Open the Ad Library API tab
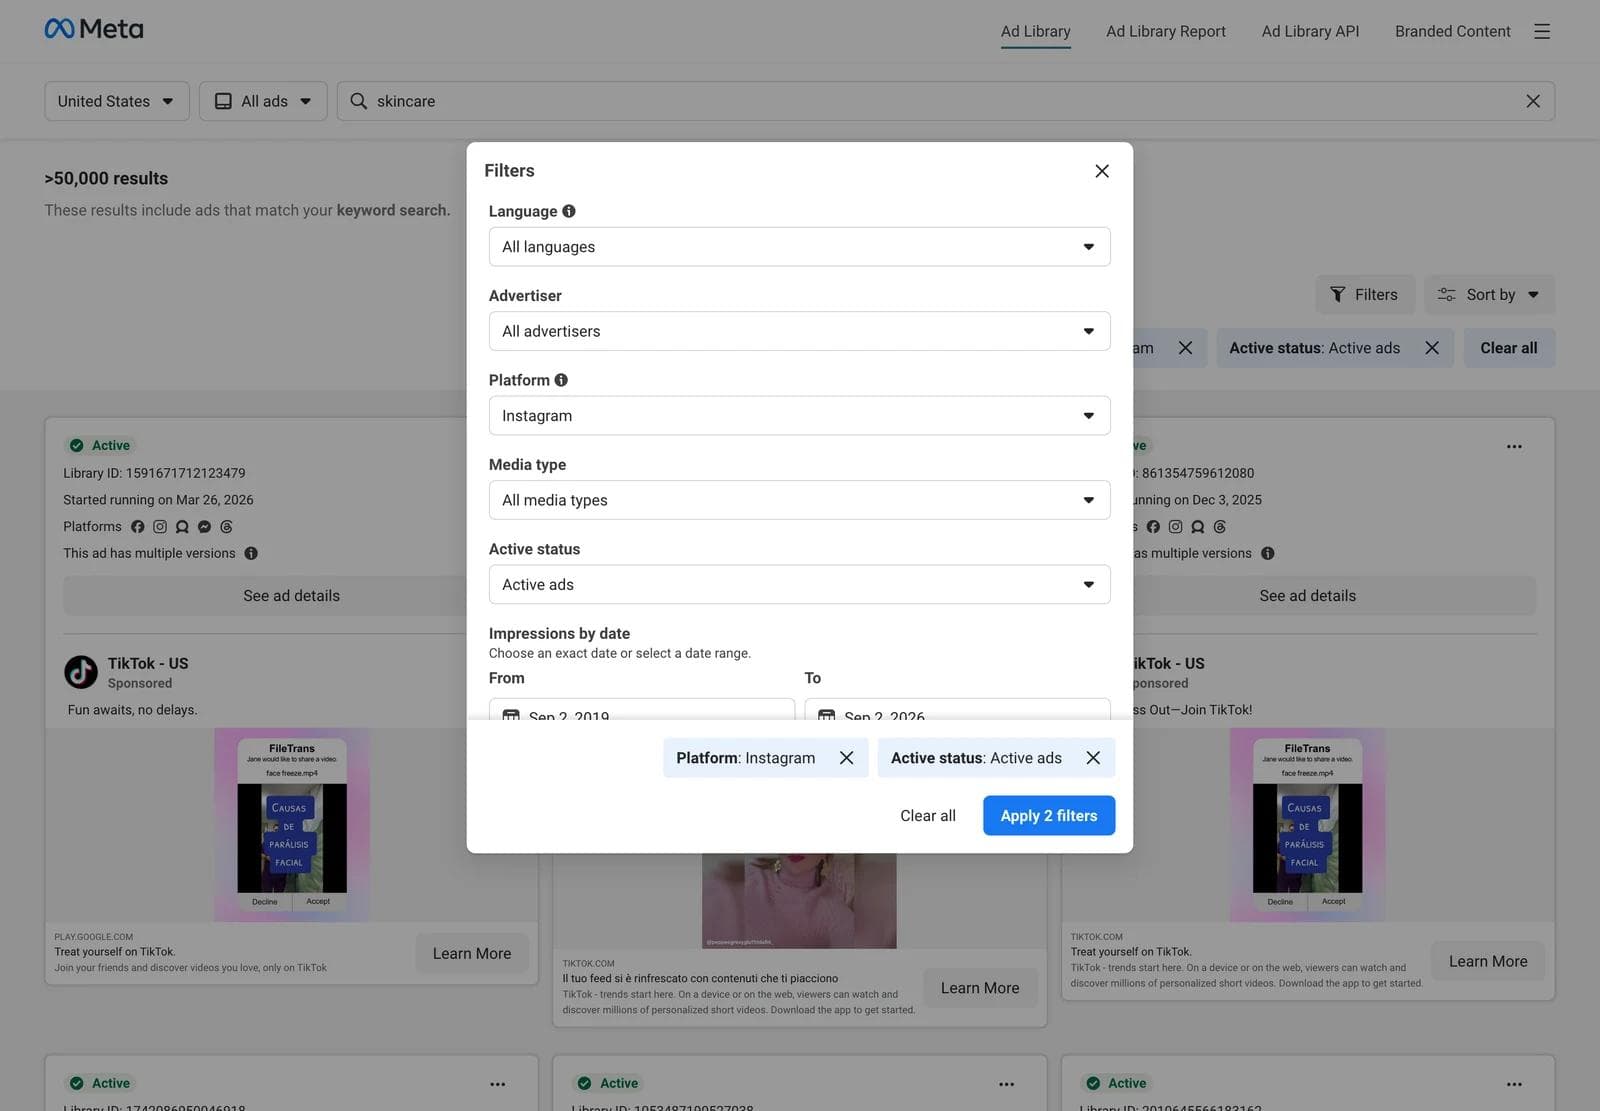 pyautogui.click(x=1310, y=31)
